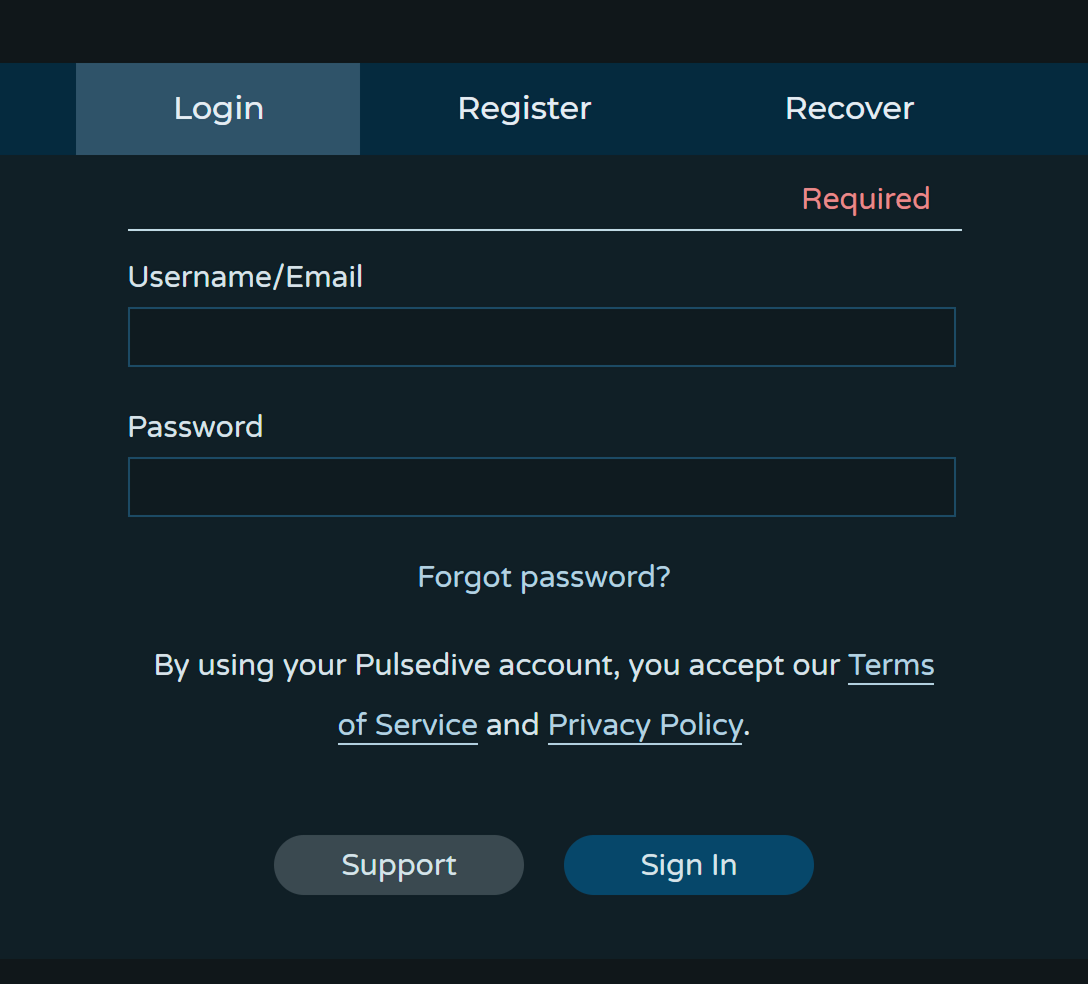Click the word 'and' between the policy links
Screen dimensions: 1088x984
pos(513,725)
